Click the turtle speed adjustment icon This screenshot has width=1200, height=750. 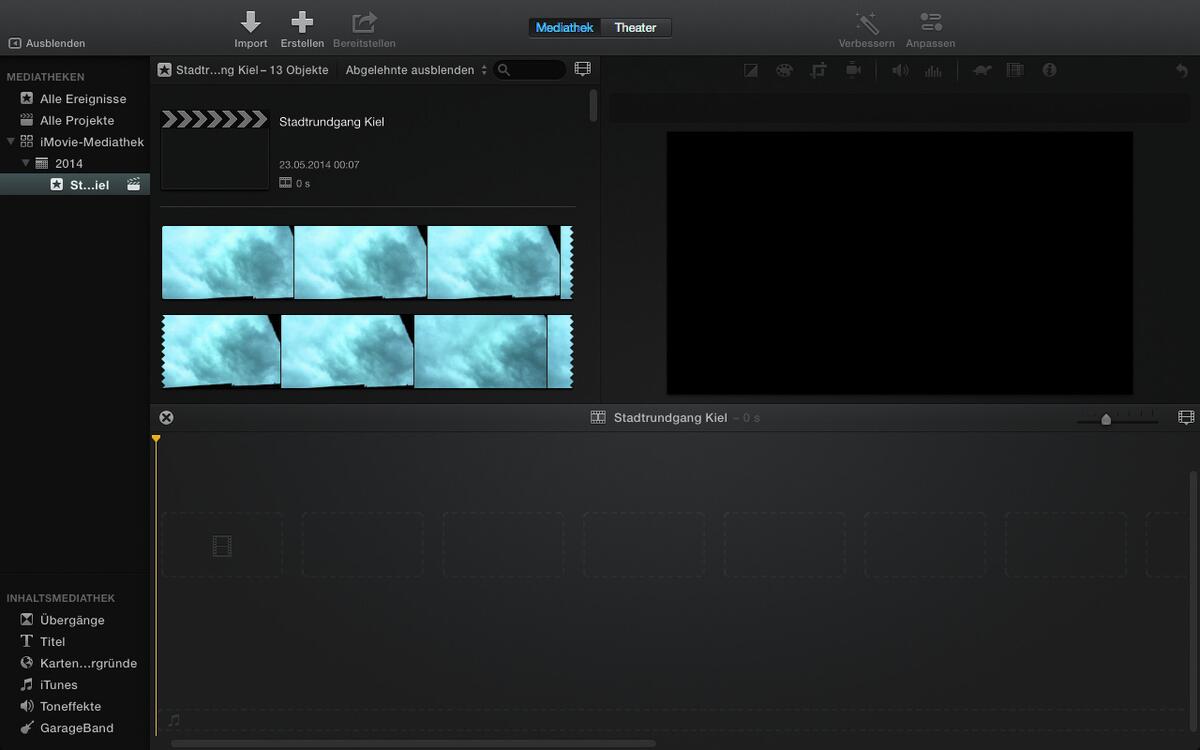point(981,70)
